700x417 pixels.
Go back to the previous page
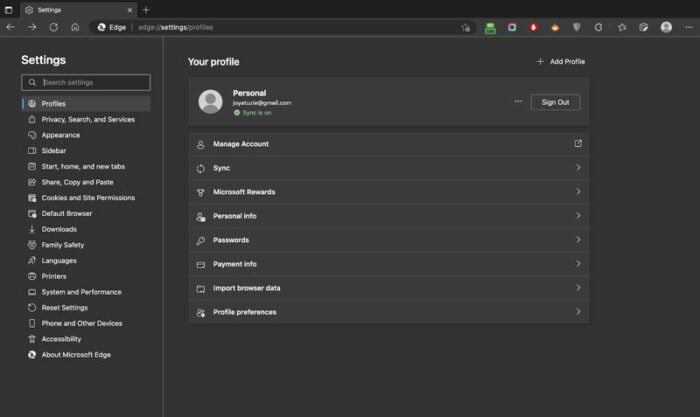click(x=10, y=27)
